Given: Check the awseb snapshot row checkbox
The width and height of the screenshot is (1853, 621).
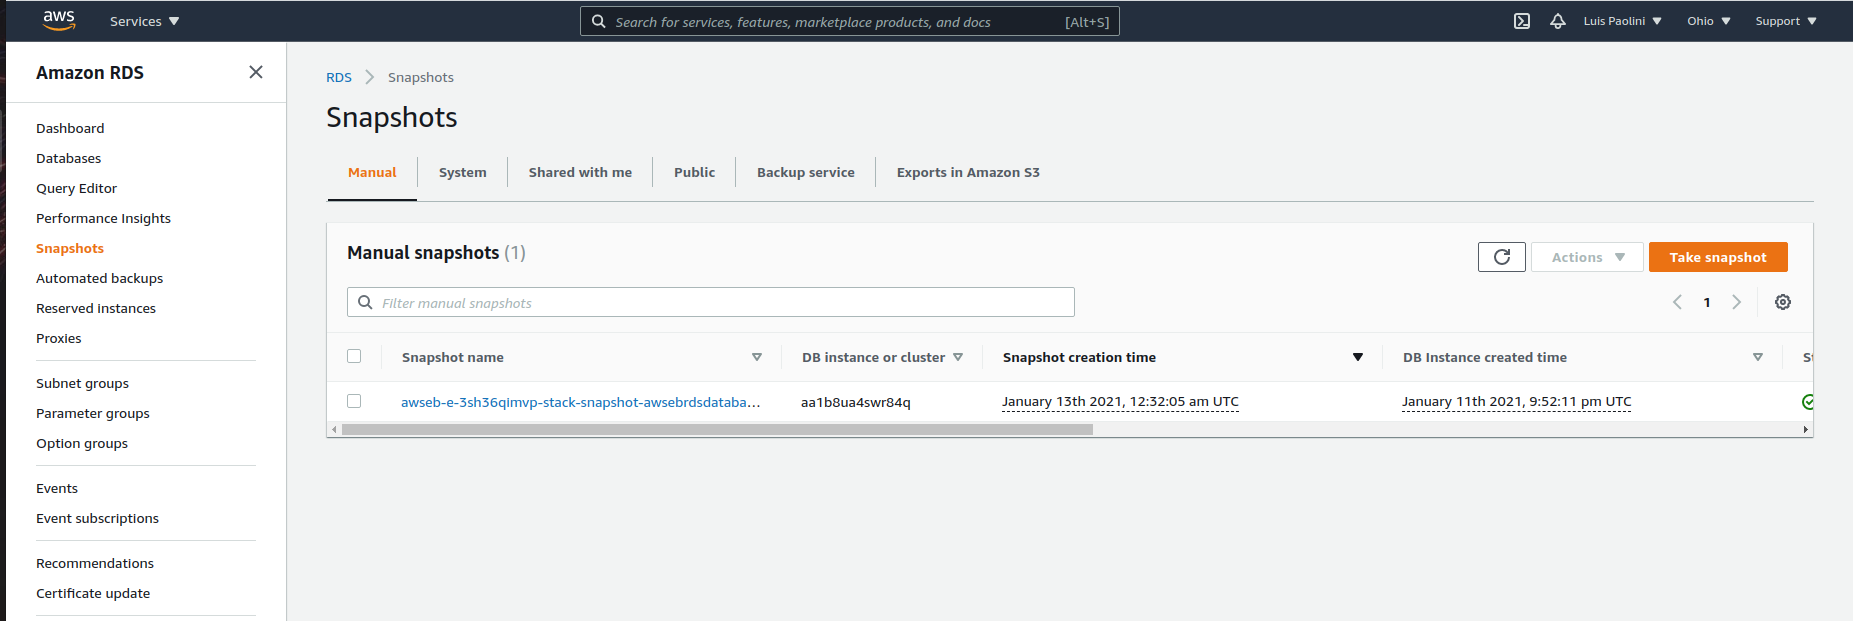Looking at the screenshot, I should click(x=354, y=401).
